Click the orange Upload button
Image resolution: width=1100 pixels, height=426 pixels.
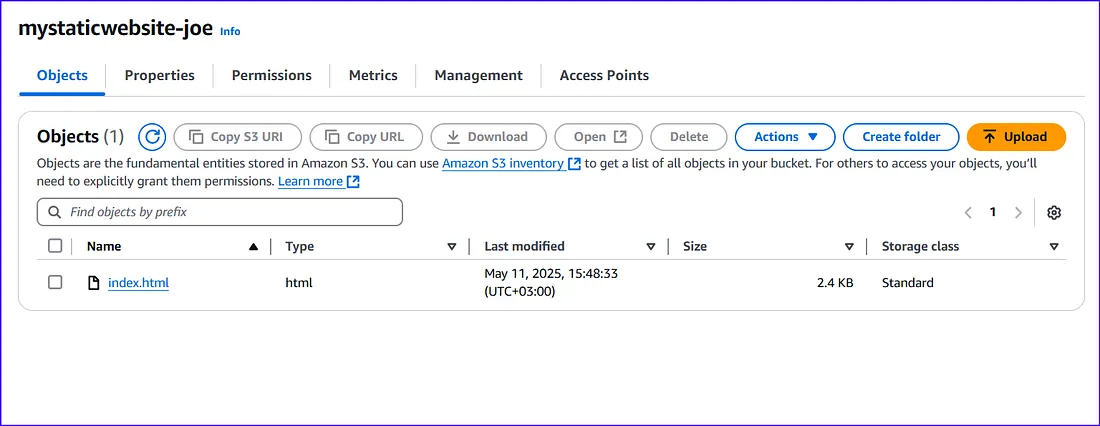[x=1016, y=137]
